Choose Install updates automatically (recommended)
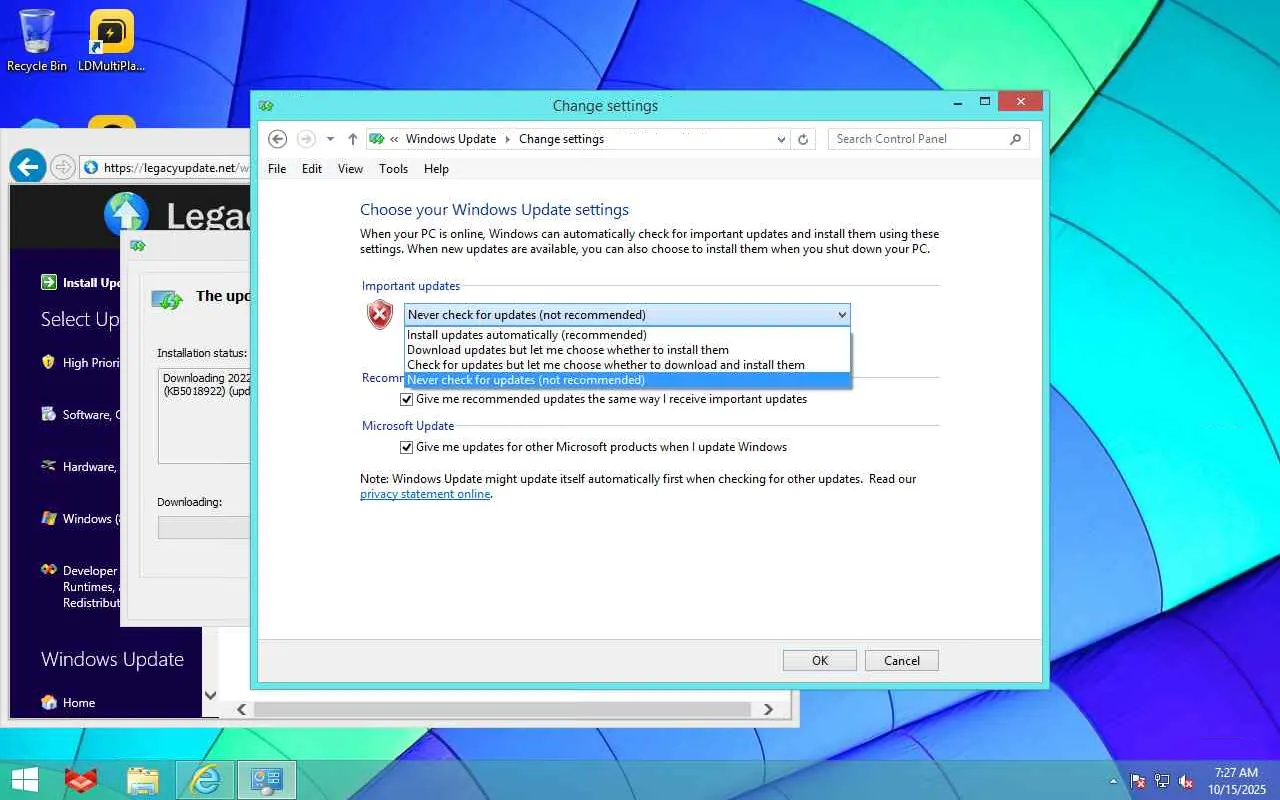1280x800 pixels. [627, 335]
